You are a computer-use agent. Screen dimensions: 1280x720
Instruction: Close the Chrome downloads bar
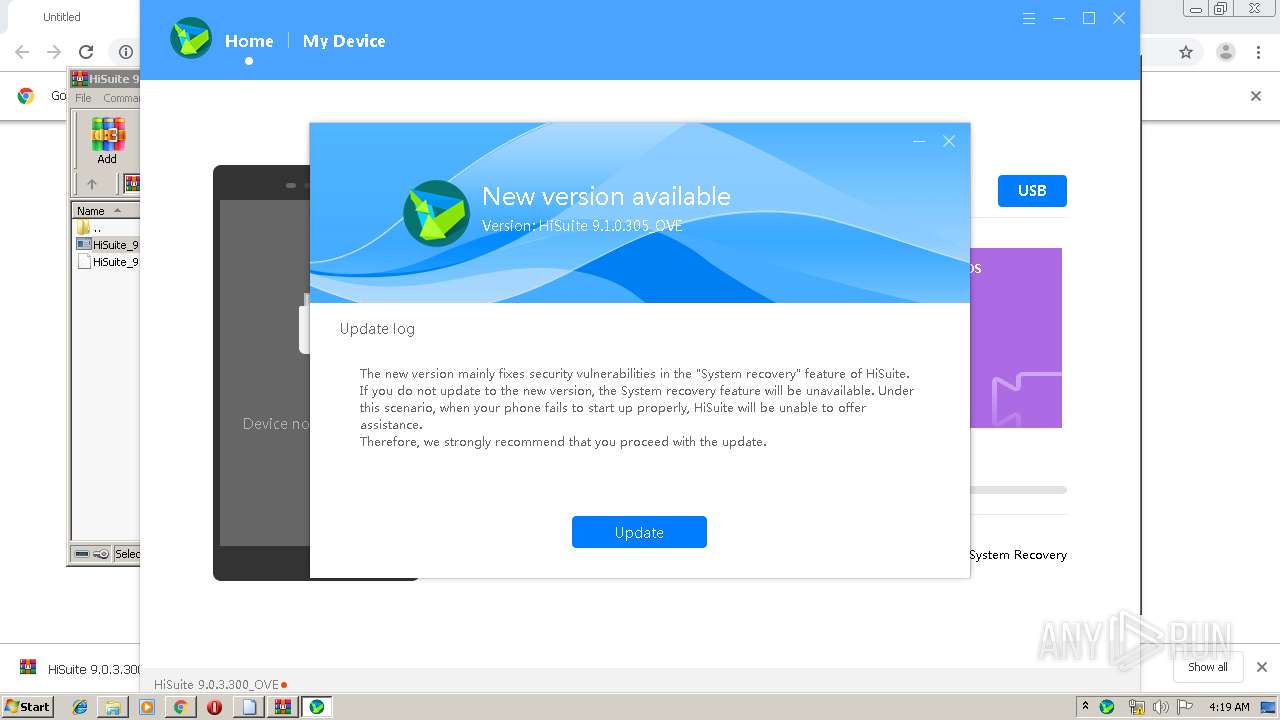(x=1262, y=667)
